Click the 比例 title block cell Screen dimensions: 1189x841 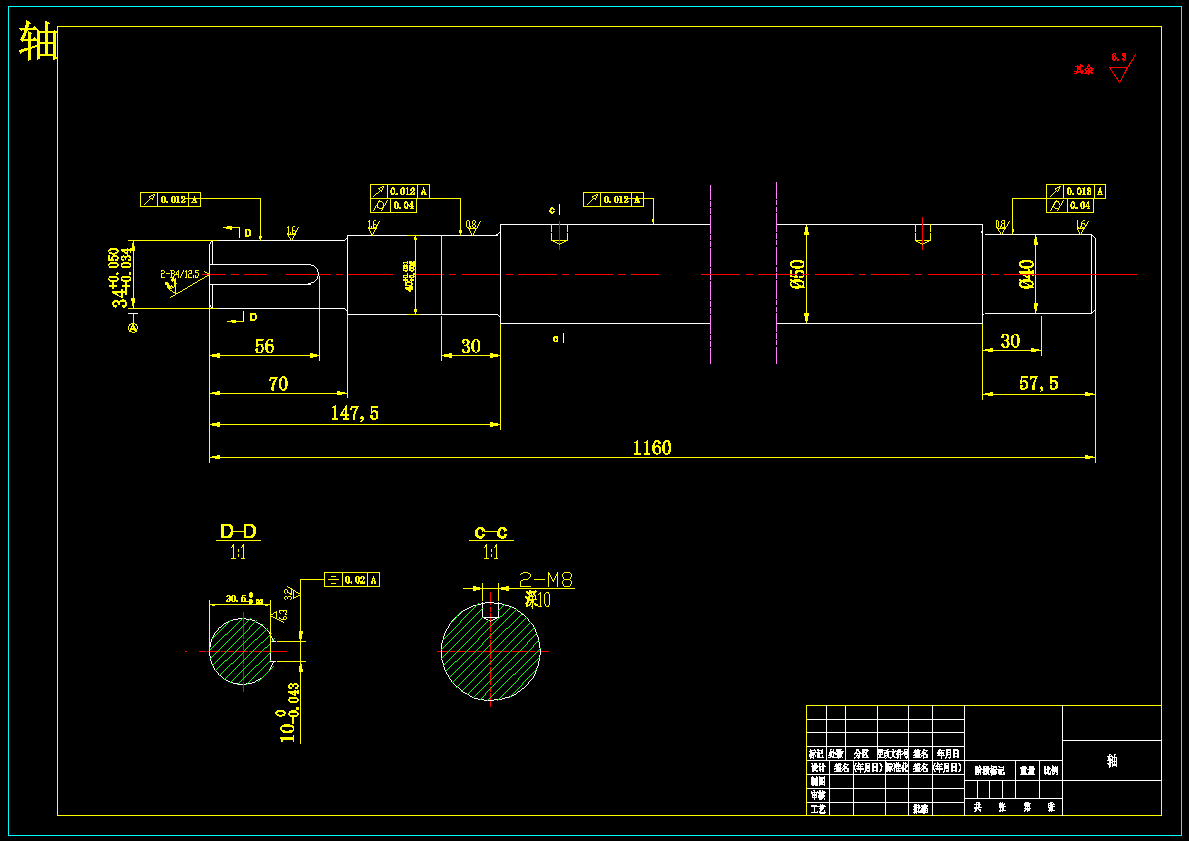pyautogui.click(x=1051, y=770)
